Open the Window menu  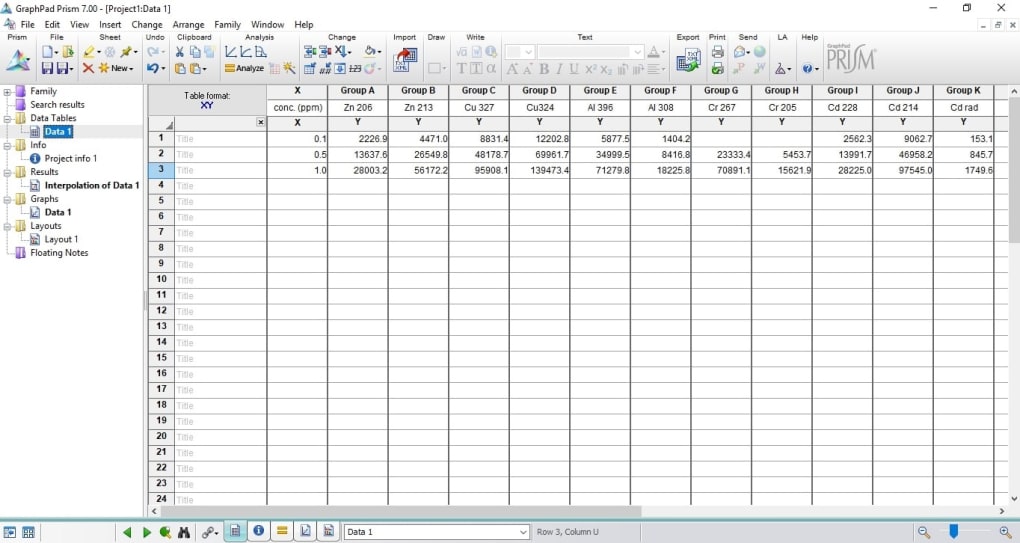[x=267, y=25]
